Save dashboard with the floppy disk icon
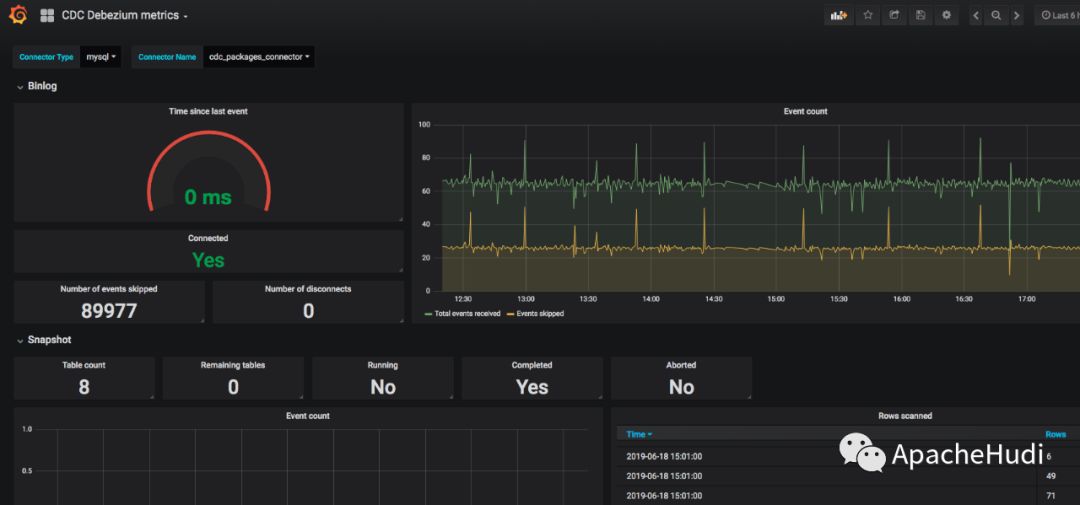This screenshot has width=1080, height=505. coord(920,15)
